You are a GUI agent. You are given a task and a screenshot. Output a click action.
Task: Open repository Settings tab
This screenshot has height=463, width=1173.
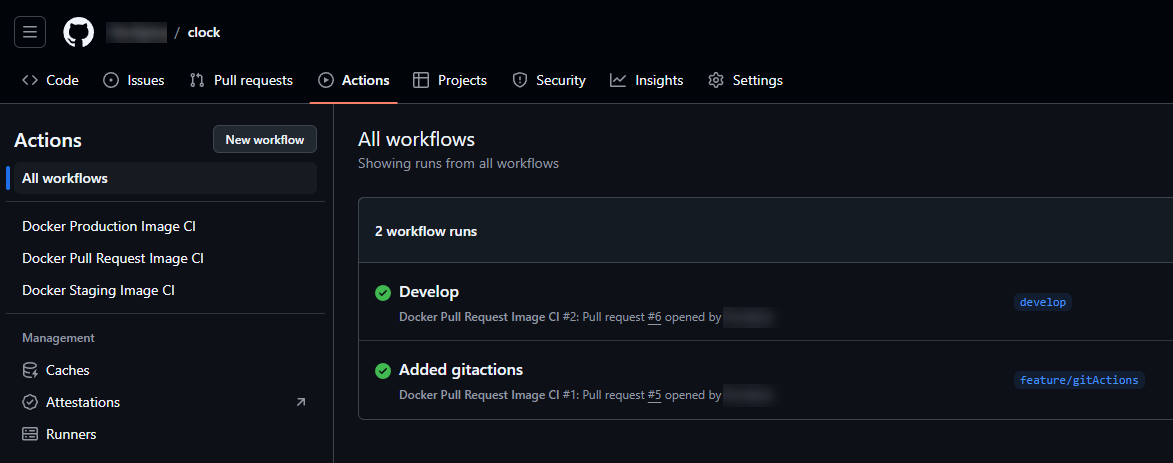(x=745, y=80)
